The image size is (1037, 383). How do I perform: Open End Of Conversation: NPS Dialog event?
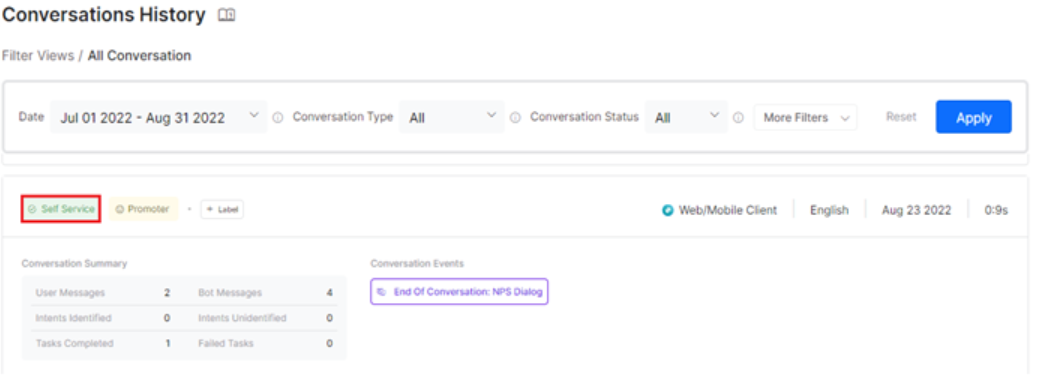coord(460,292)
